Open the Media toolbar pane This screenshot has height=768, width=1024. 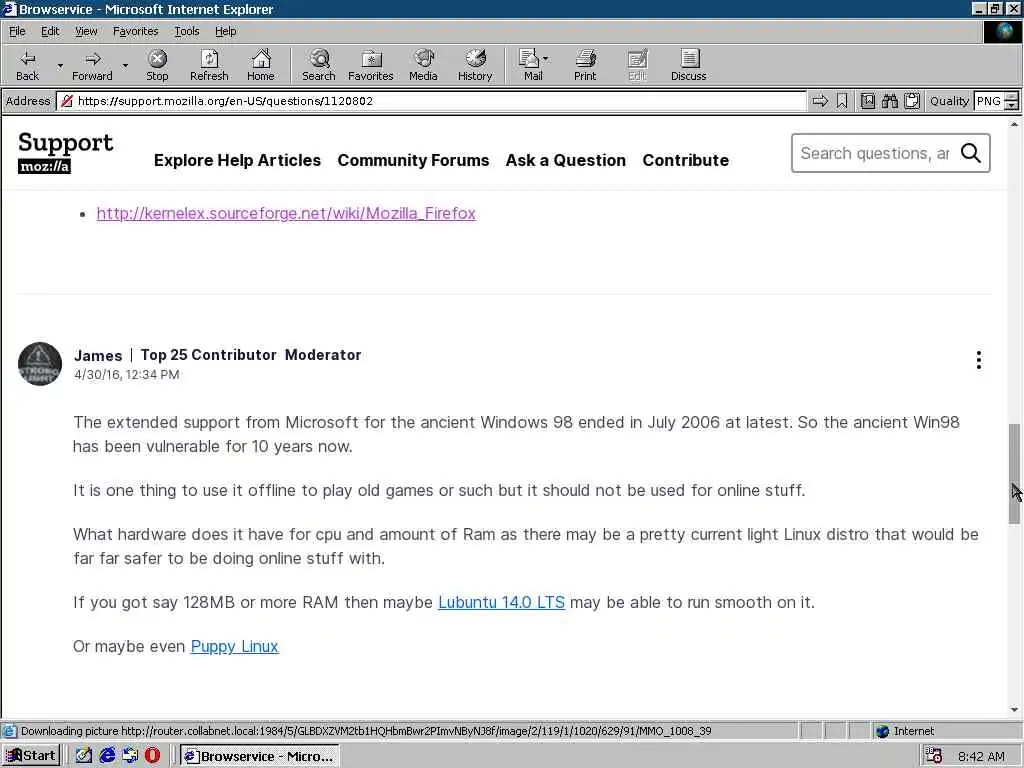click(x=423, y=65)
